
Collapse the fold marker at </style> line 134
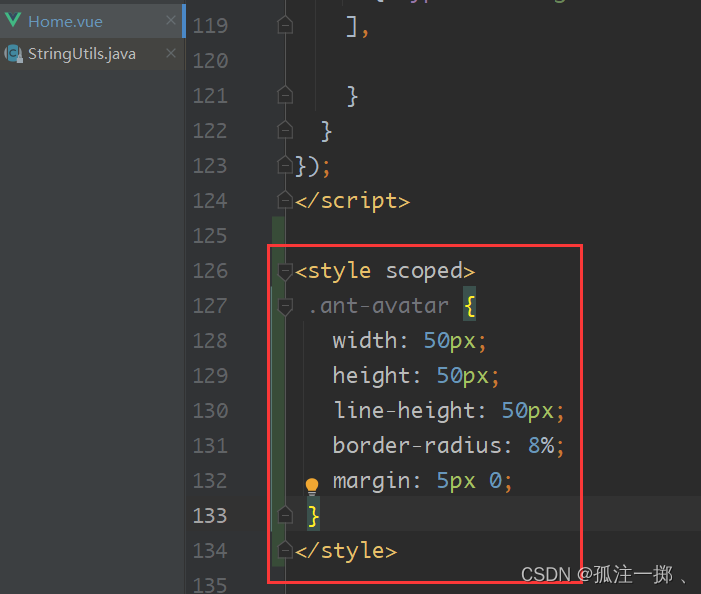click(285, 550)
